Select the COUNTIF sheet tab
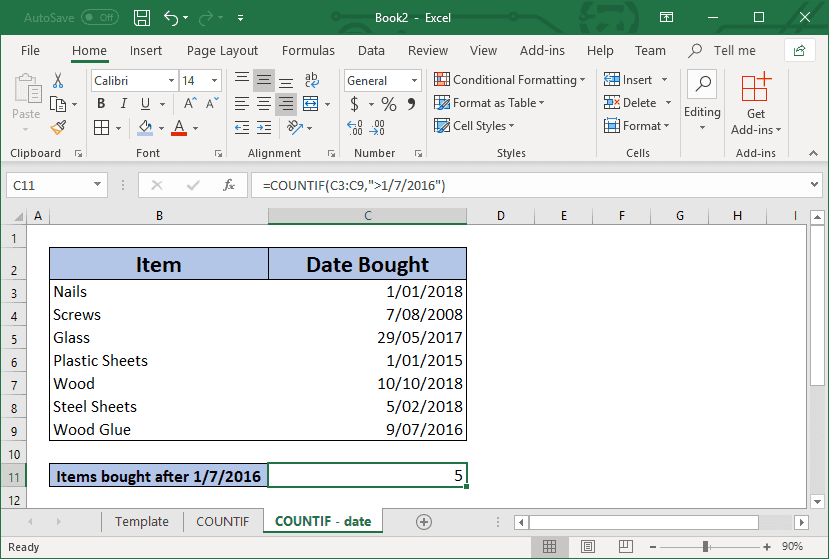The height and width of the screenshot is (559, 829). (223, 521)
